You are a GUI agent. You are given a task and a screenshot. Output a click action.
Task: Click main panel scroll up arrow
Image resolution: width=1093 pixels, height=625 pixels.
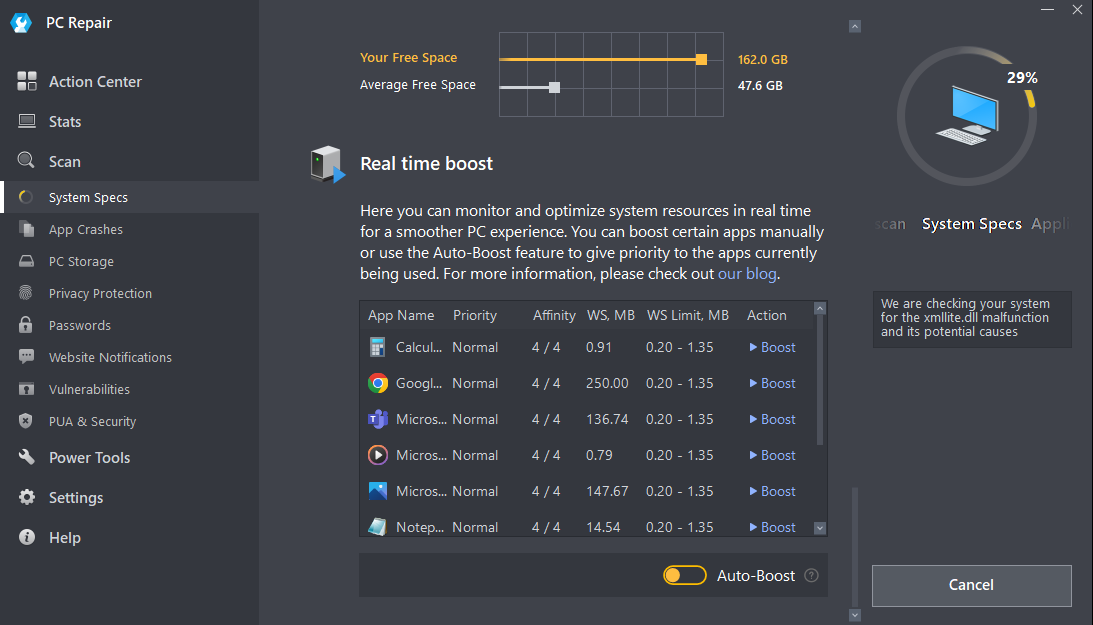pos(855,26)
